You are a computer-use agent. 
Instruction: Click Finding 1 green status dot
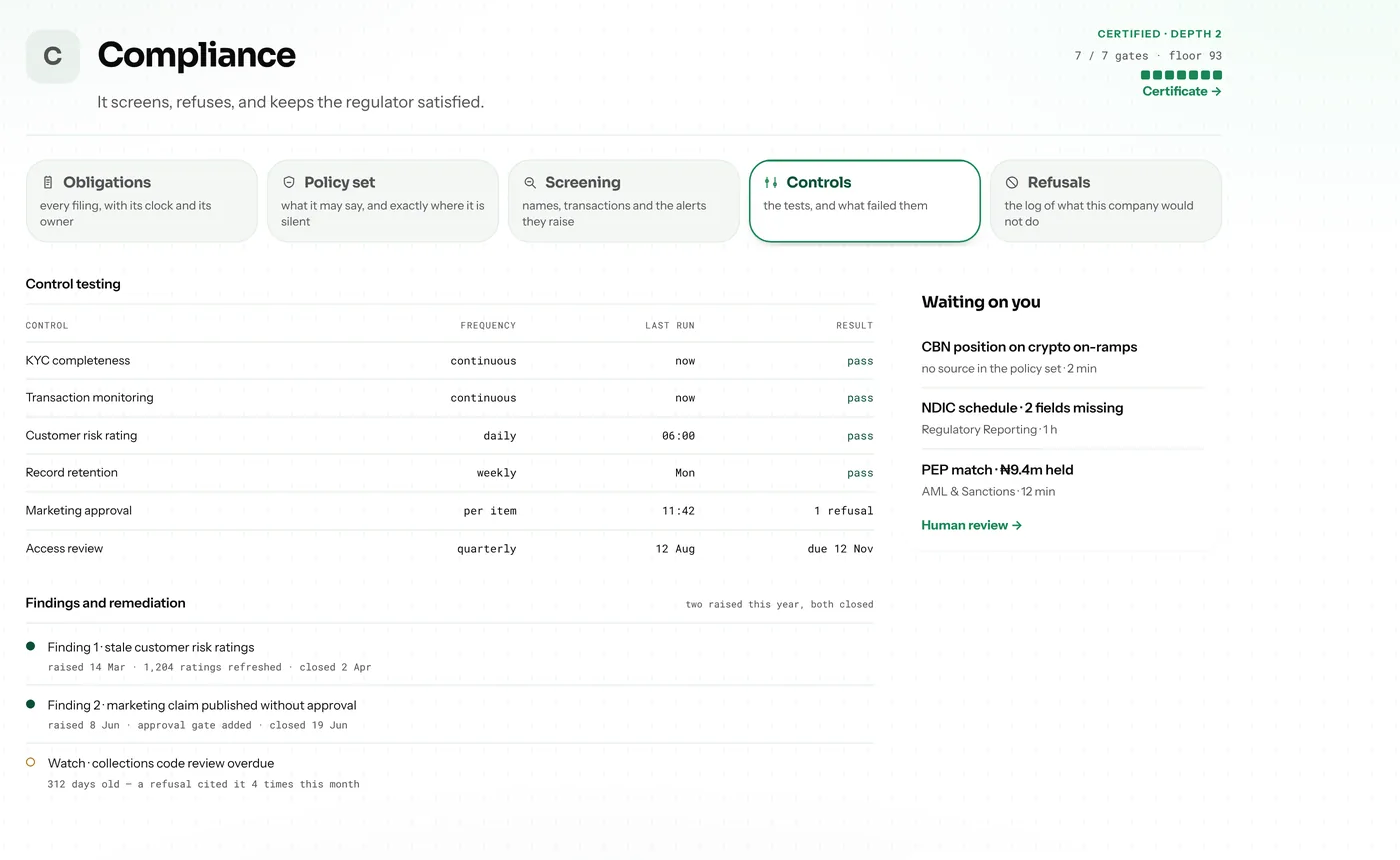31,646
